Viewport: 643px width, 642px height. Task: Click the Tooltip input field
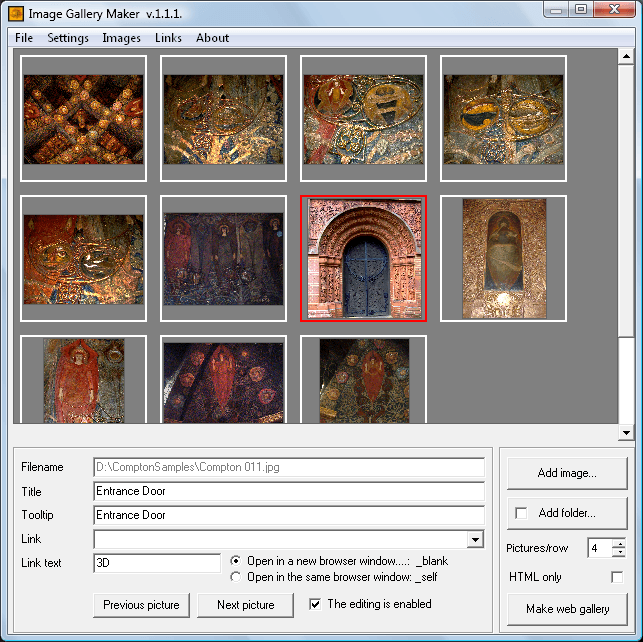click(x=289, y=515)
